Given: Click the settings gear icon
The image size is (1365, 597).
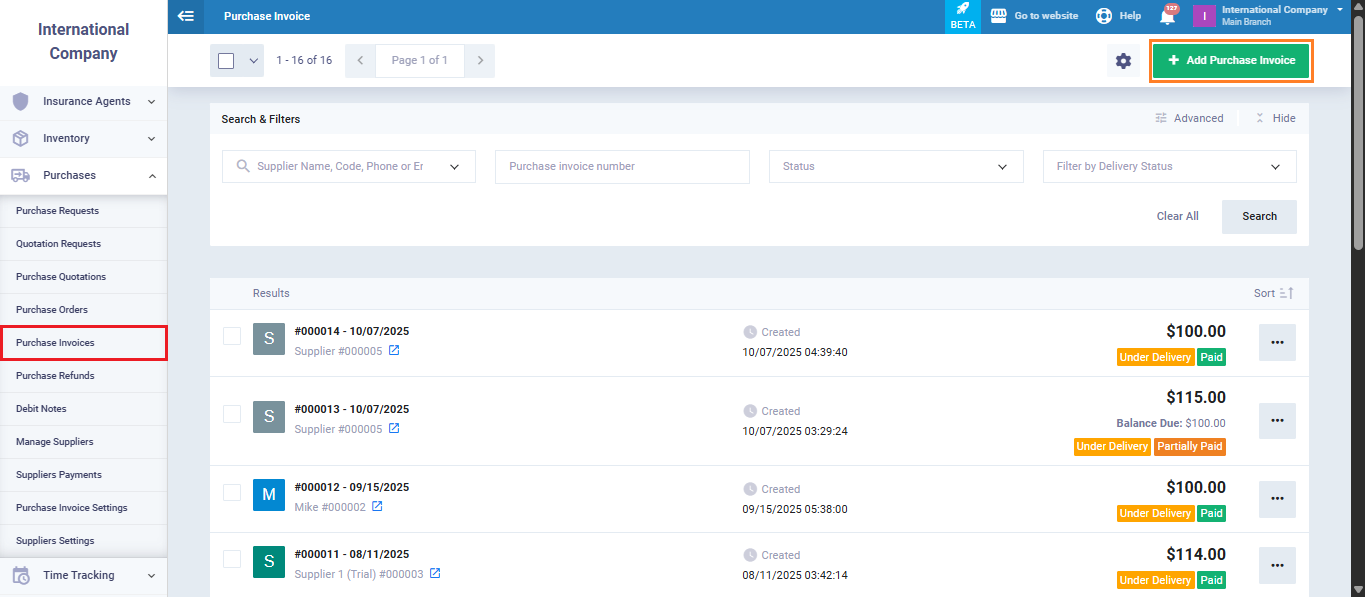Looking at the screenshot, I should (1123, 61).
